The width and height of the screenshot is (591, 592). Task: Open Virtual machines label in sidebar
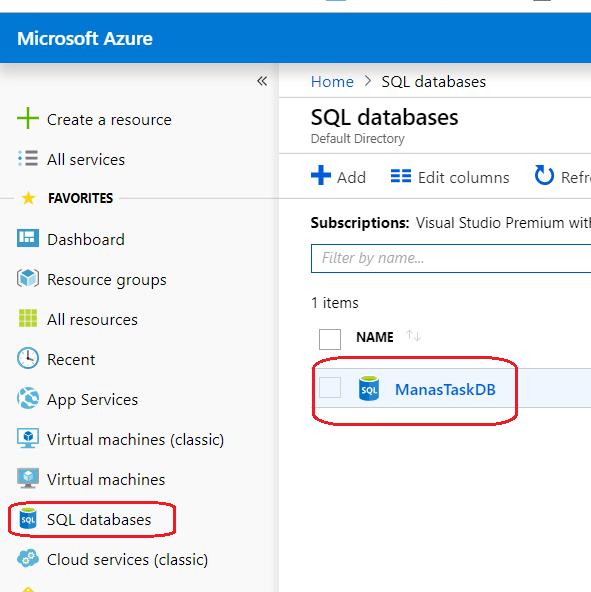(106, 480)
